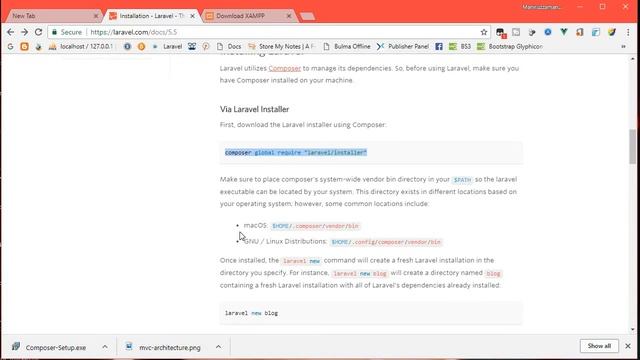Click the vertical scrollbar thumb
640x360 pixels.
632,146
